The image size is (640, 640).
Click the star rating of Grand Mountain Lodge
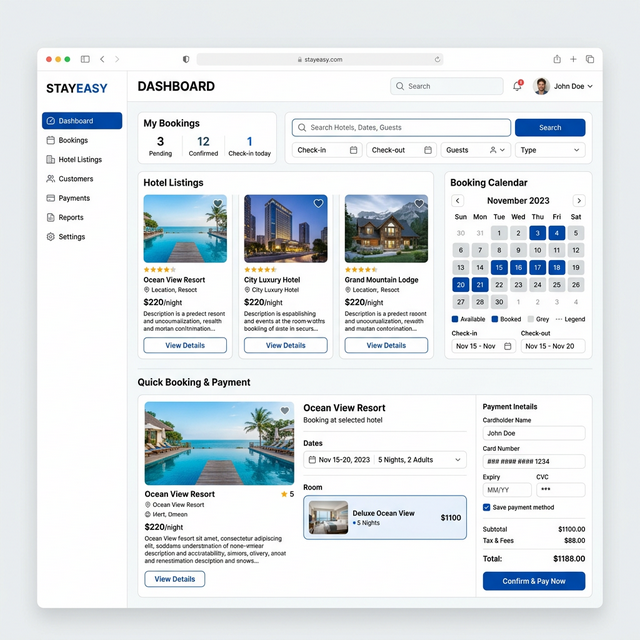pyautogui.click(x=361, y=269)
